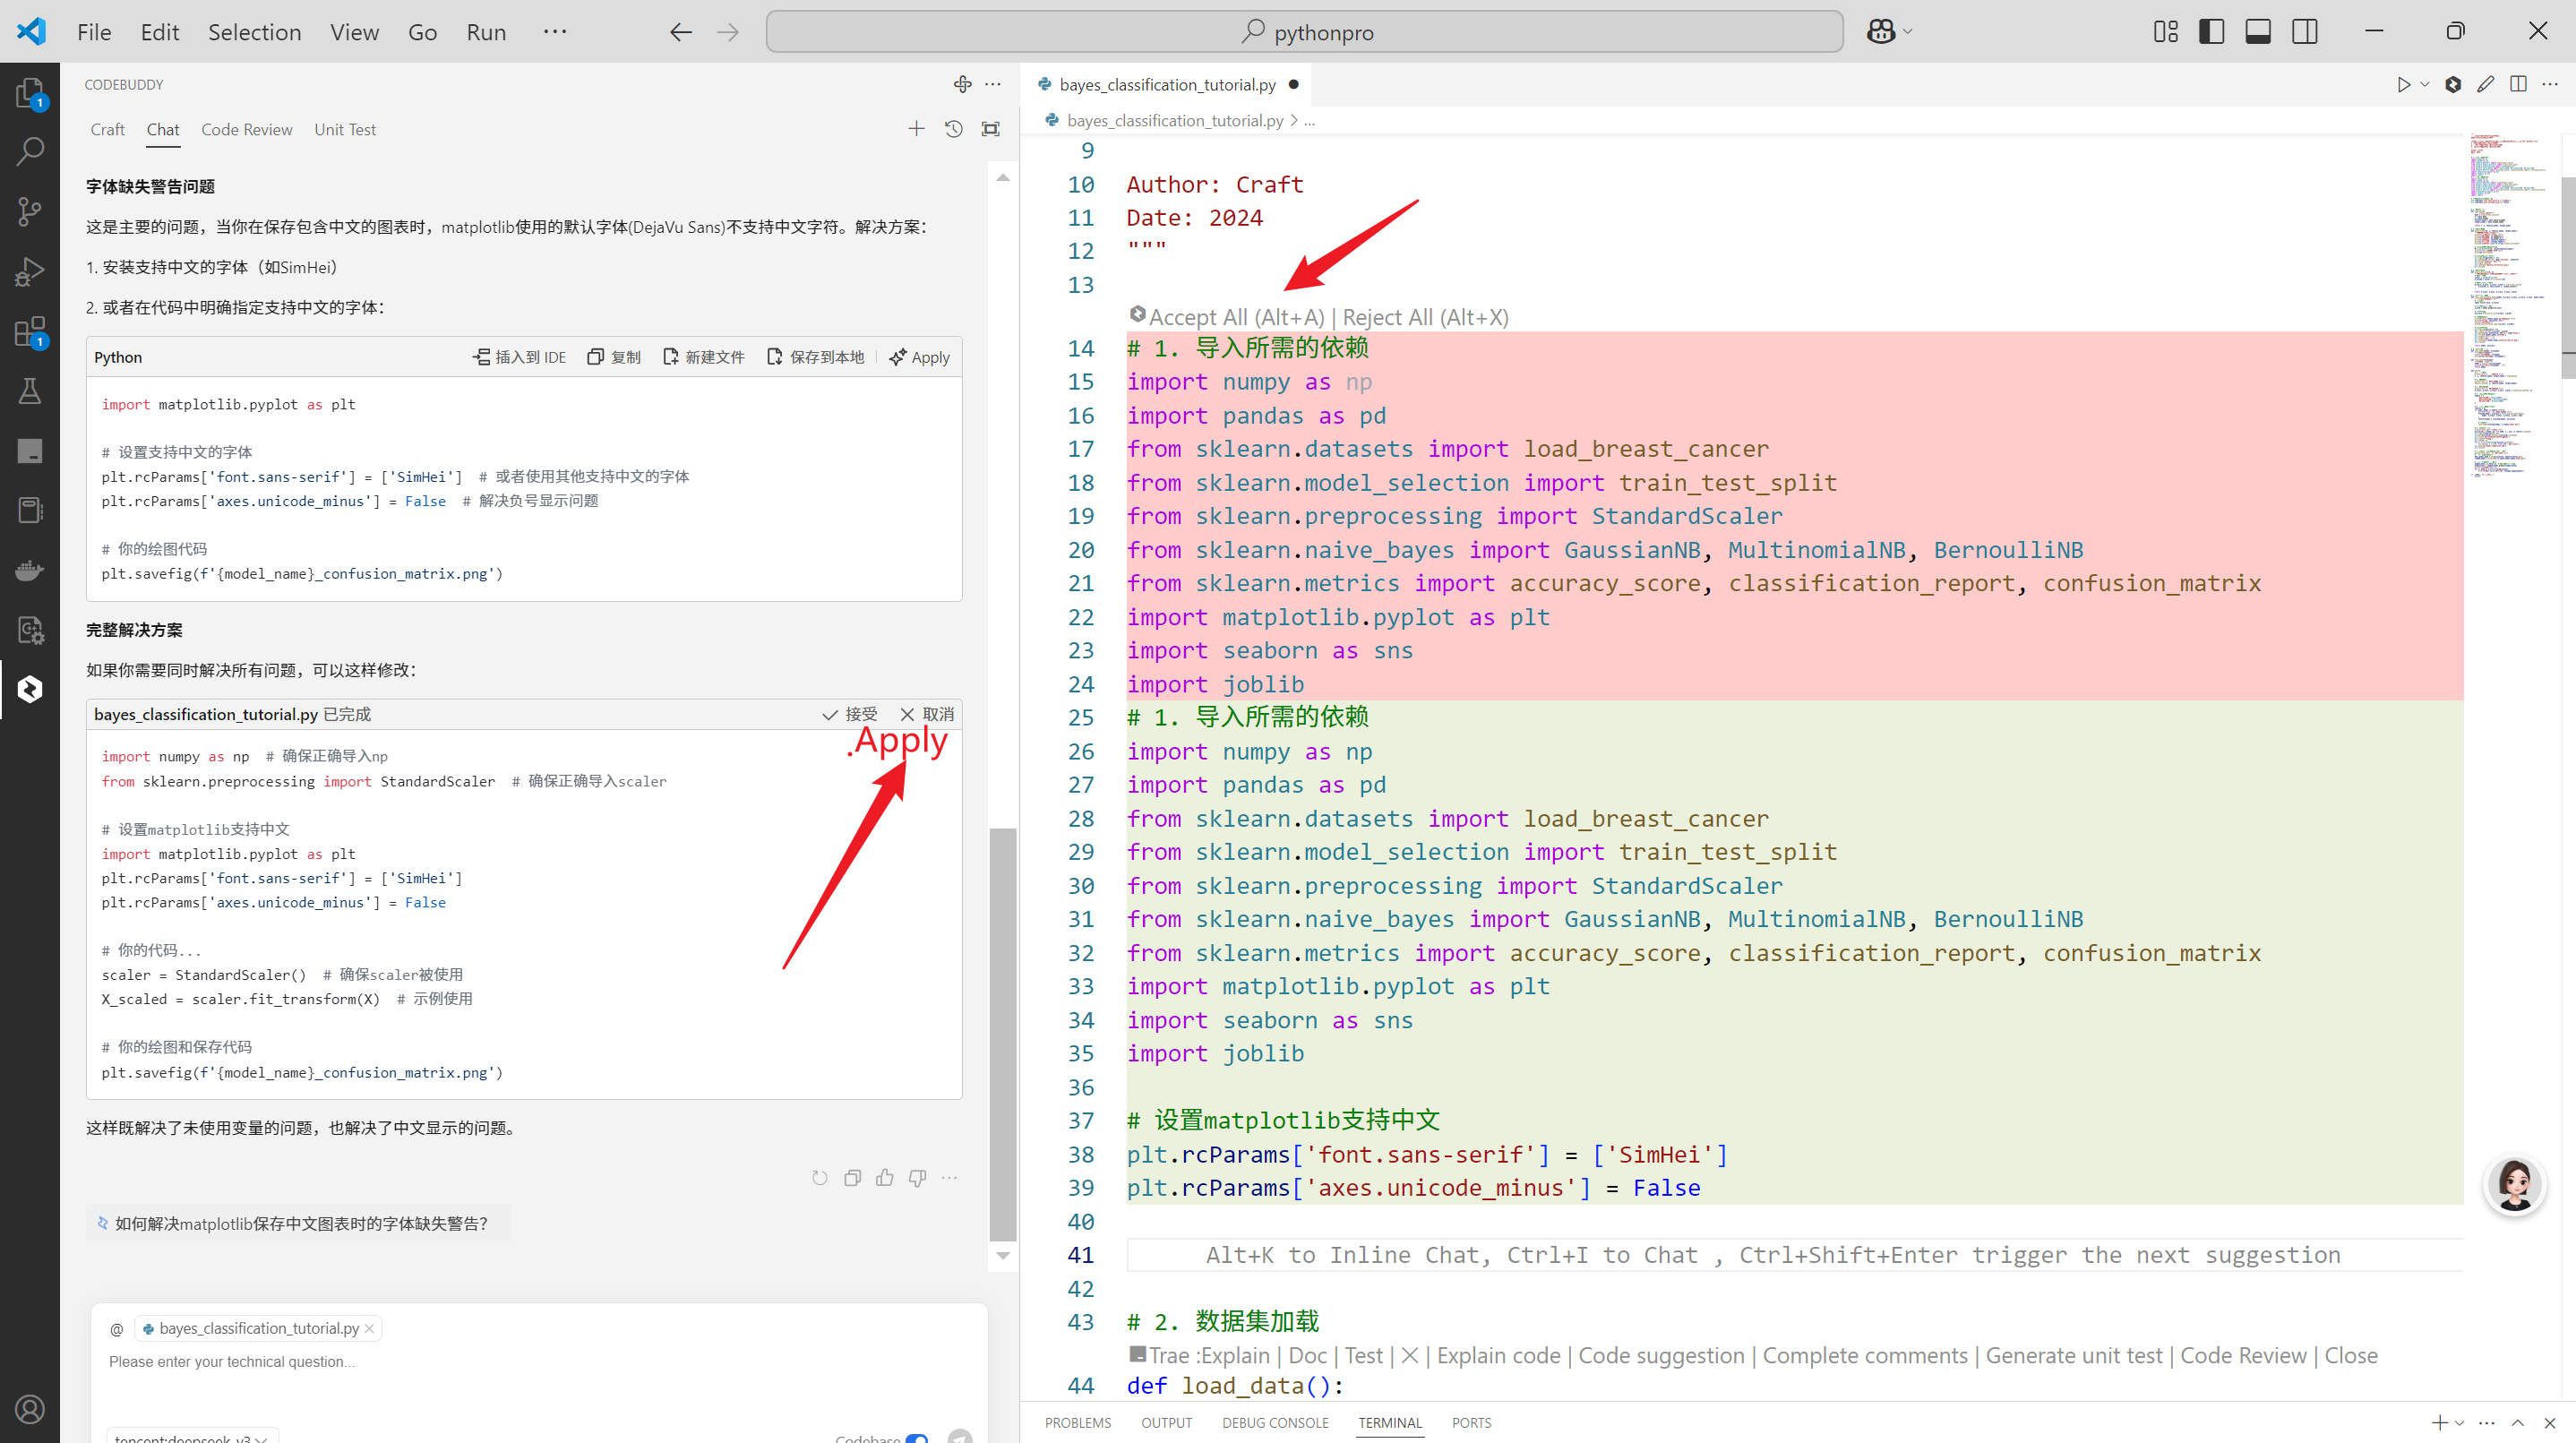
Task: Split the editor to the right
Action: click(2518, 85)
